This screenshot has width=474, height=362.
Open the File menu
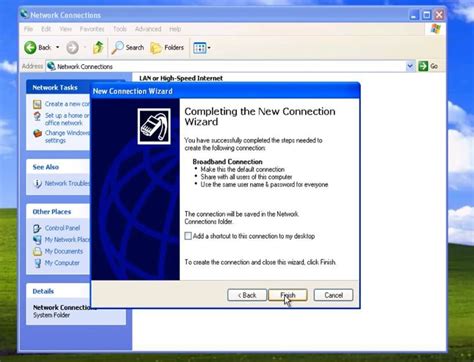tap(28, 29)
